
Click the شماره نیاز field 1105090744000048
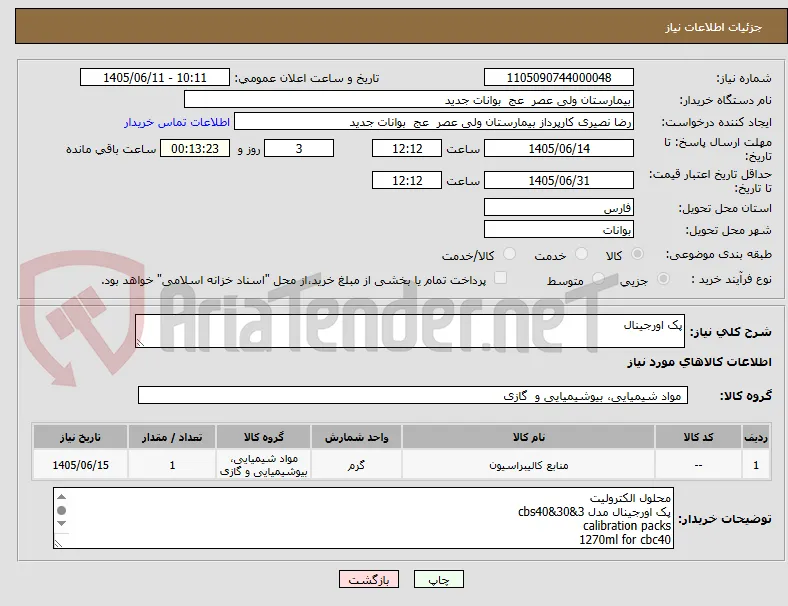[x=558, y=78]
